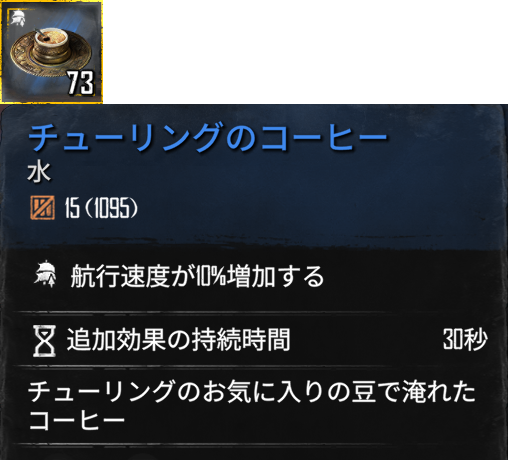Click the text 航行速度が10%増加する
508x460 pixels.
coord(197,276)
